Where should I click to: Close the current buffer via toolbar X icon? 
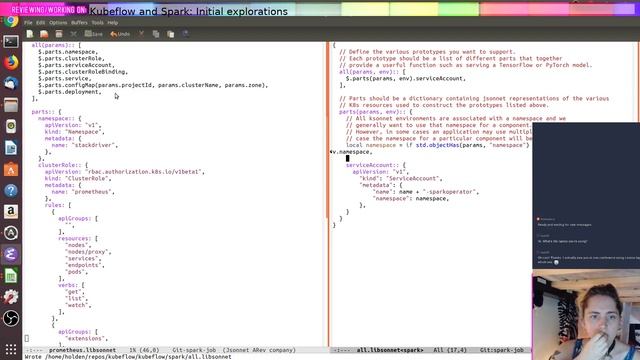(73, 34)
